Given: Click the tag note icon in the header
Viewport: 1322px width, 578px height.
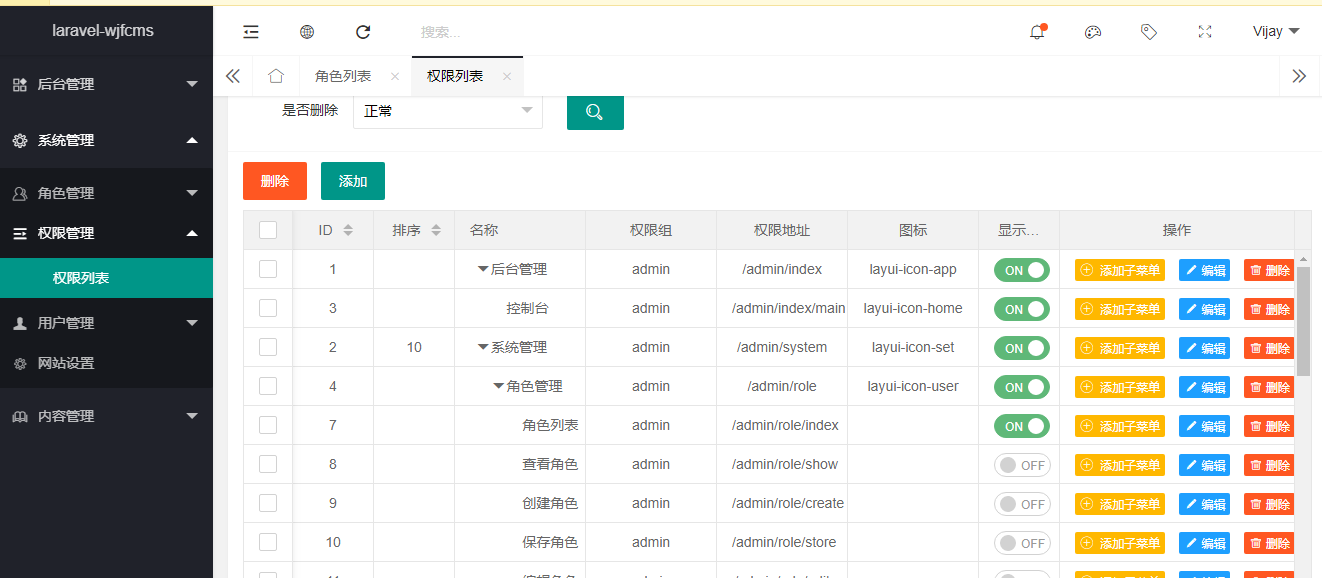Looking at the screenshot, I should (1149, 32).
